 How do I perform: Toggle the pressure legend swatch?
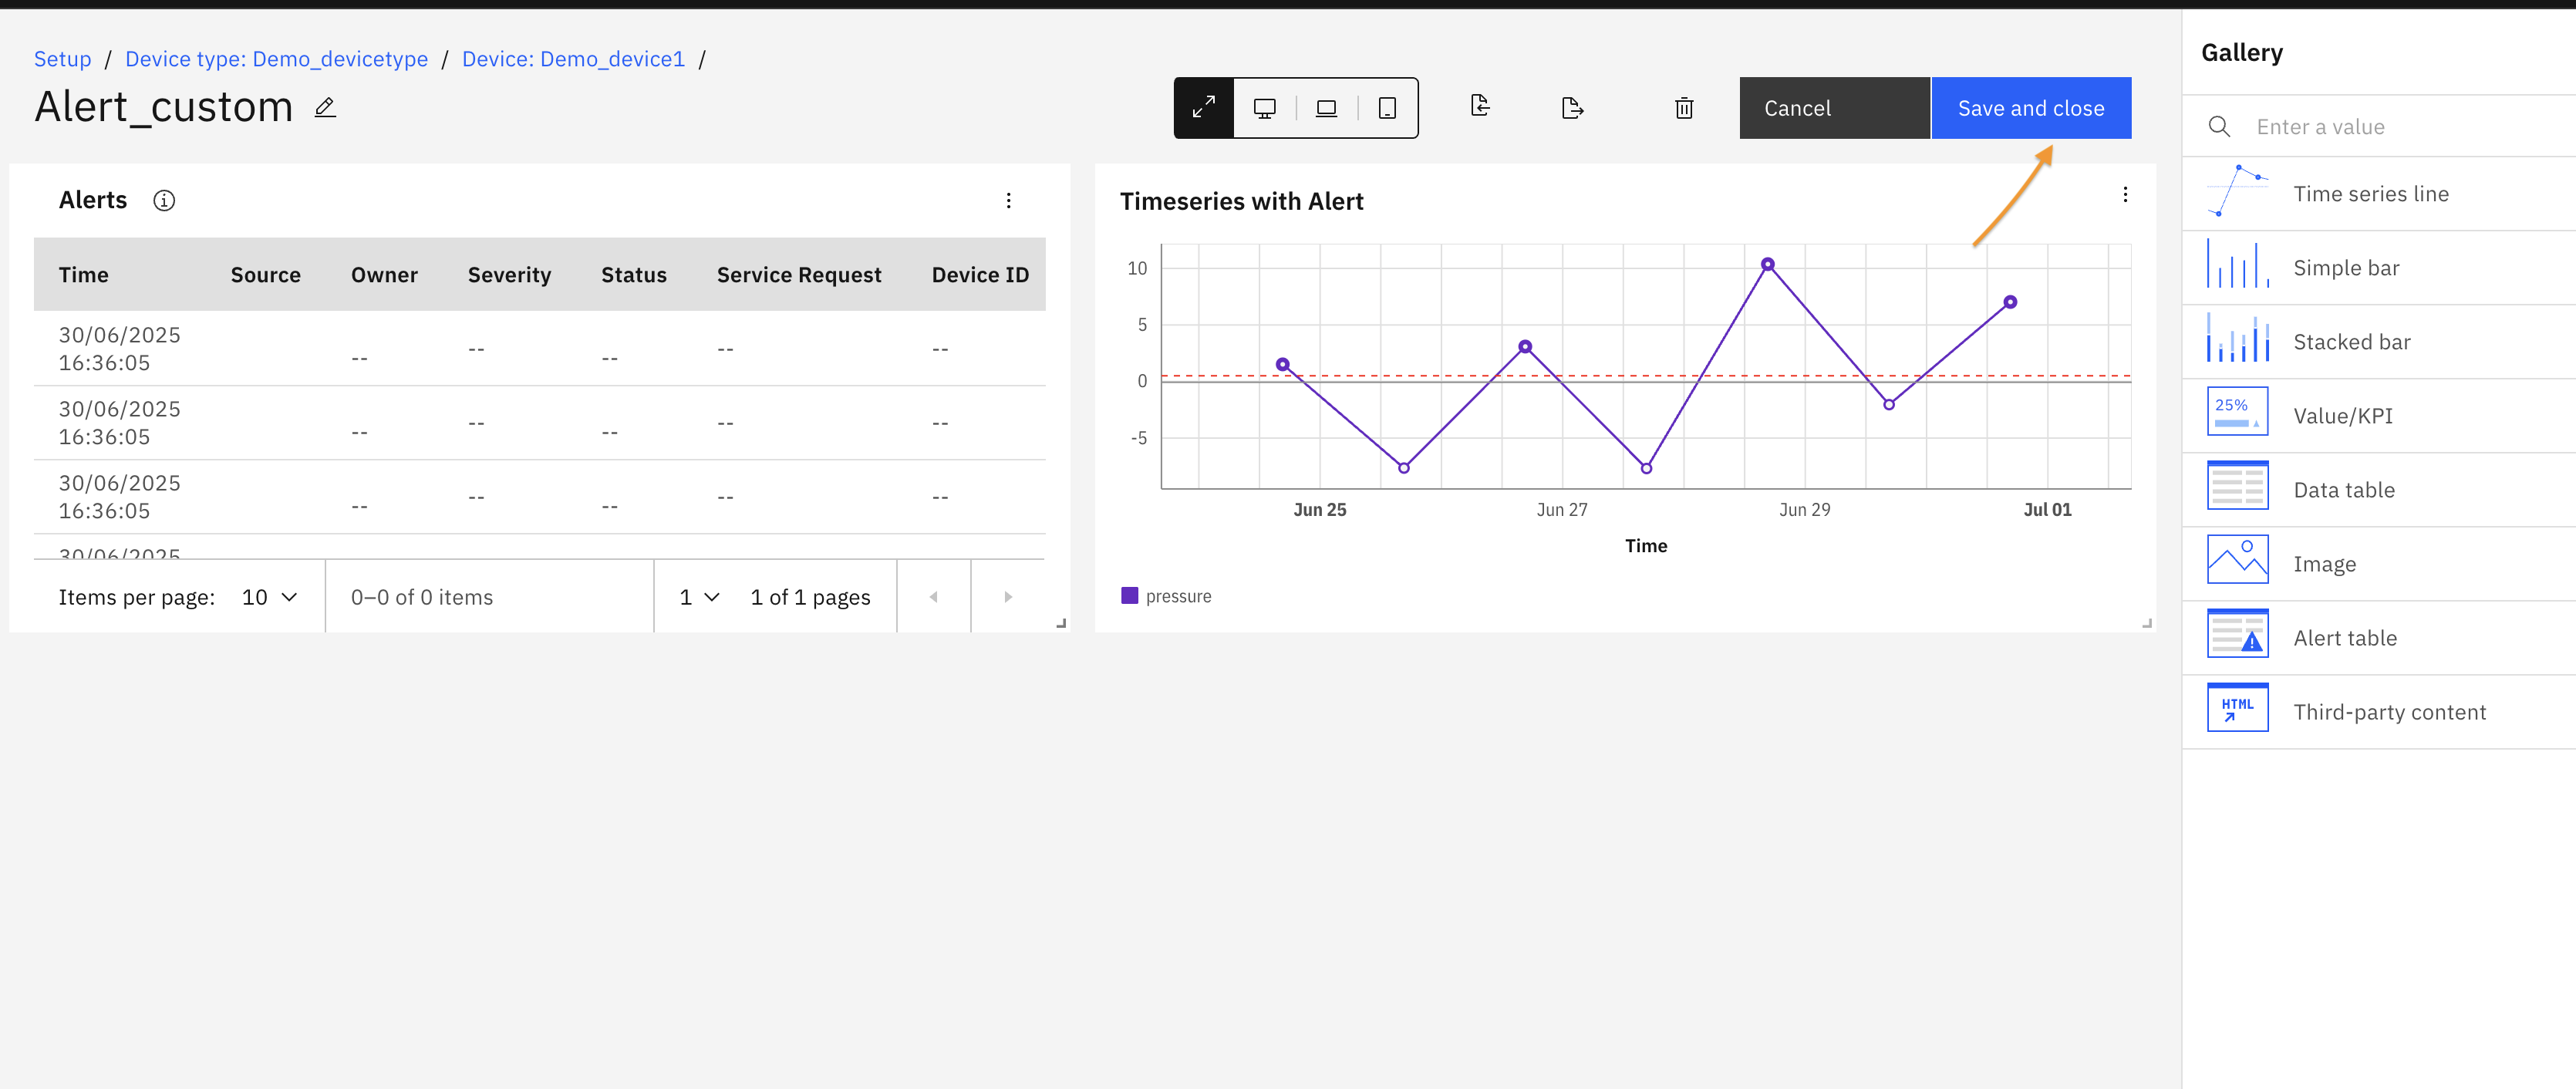pyautogui.click(x=1130, y=596)
